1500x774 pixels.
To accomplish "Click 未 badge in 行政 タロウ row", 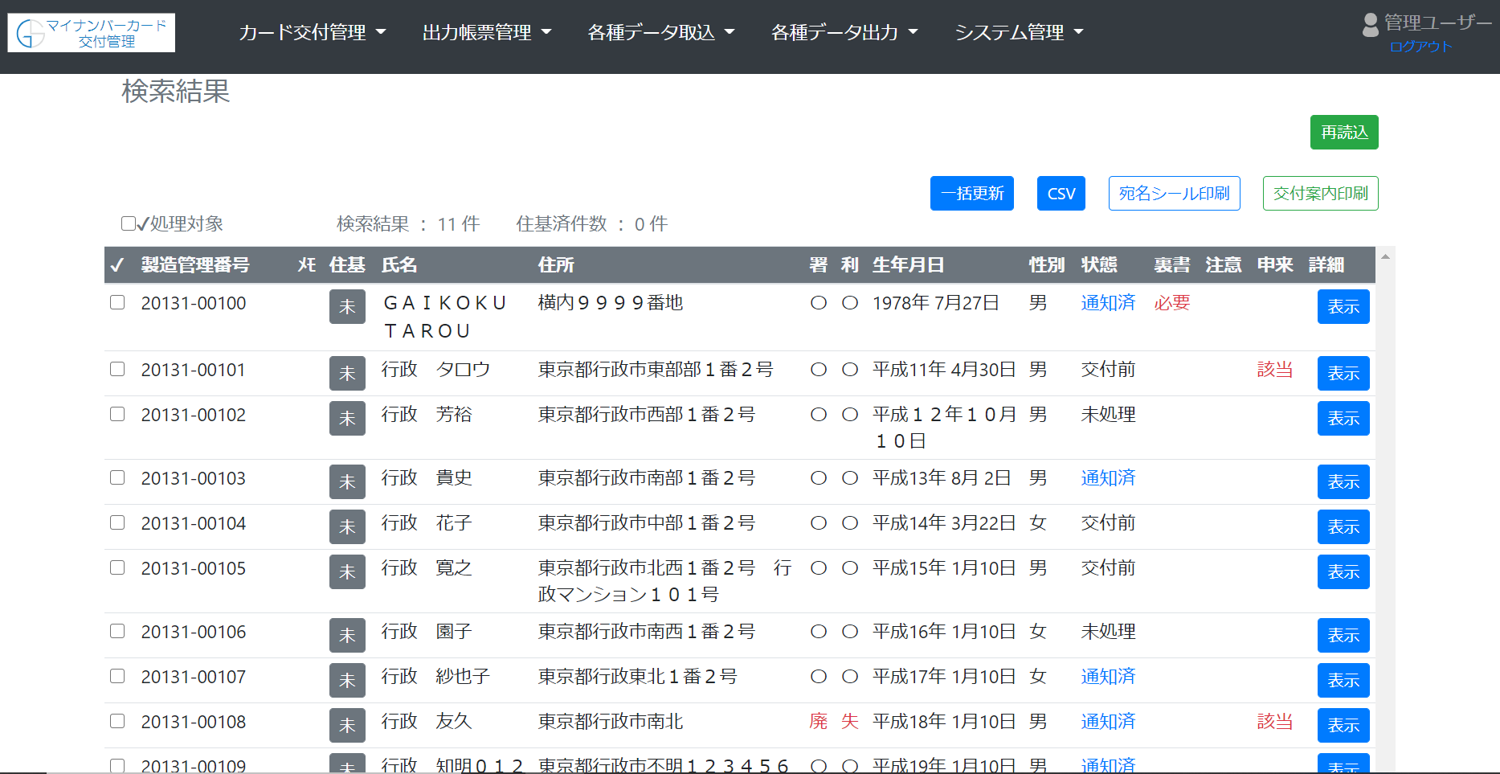I will point(347,373).
